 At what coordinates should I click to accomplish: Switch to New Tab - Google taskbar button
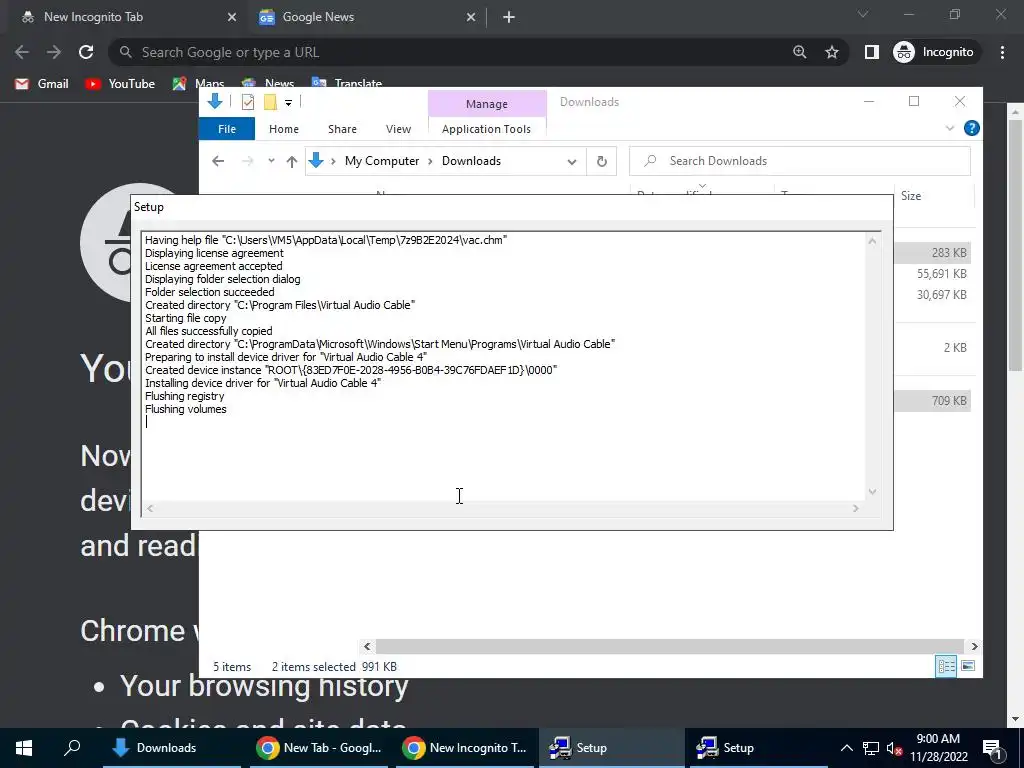[319, 748]
